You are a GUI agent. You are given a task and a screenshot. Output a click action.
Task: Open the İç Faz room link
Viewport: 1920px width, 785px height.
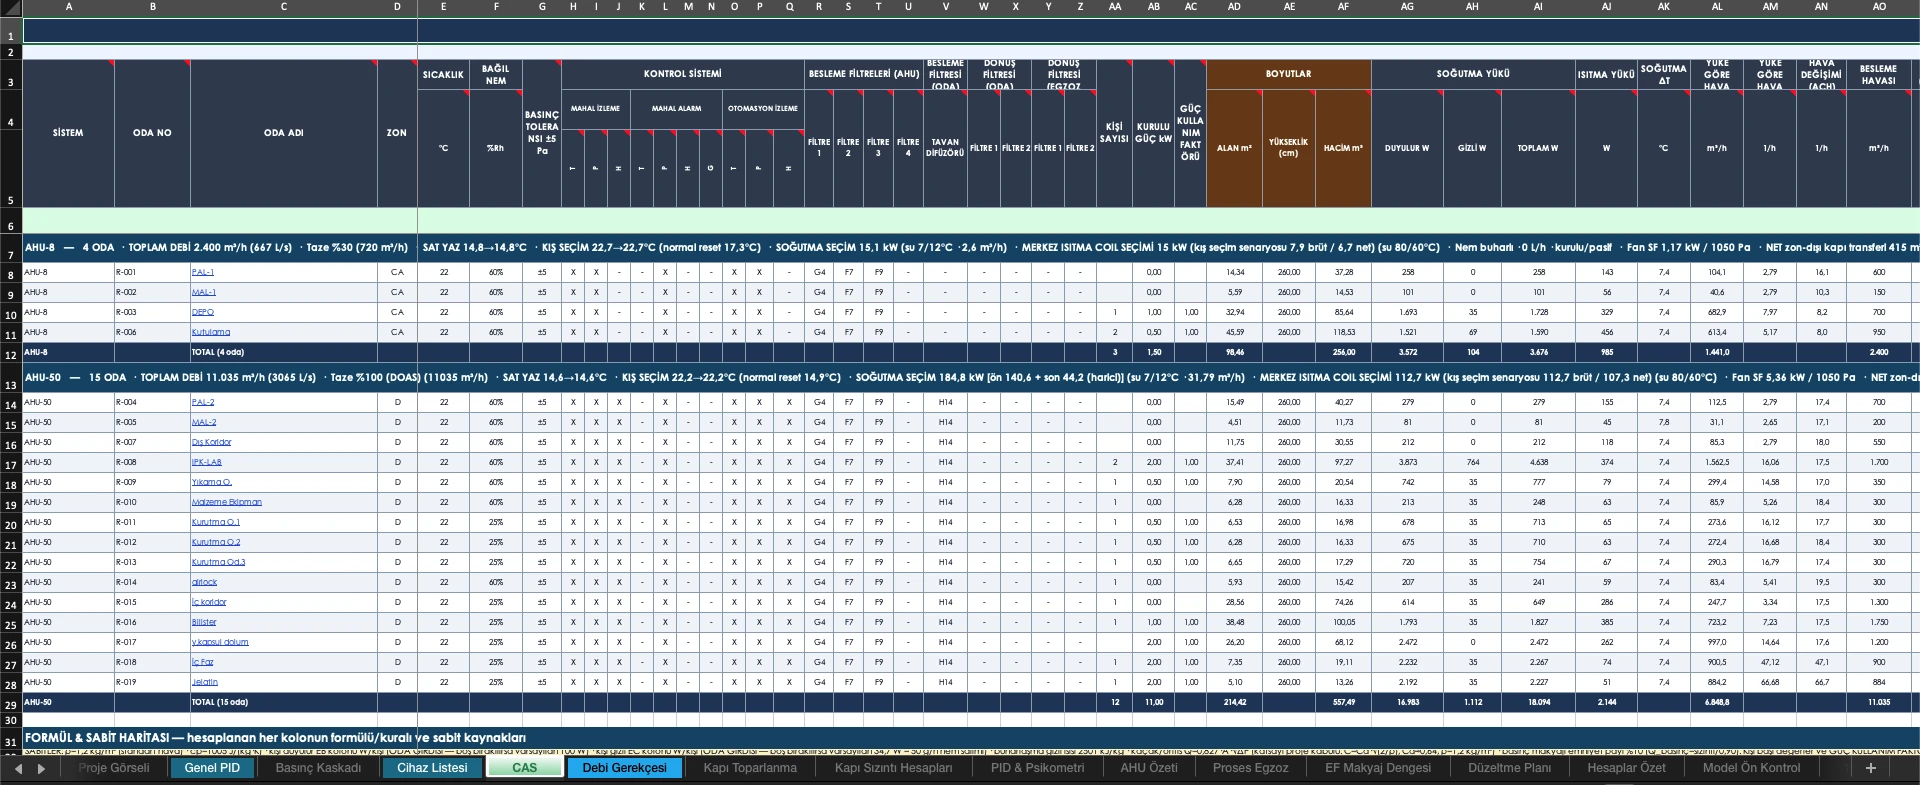pyautogui.click(x=202, y=662)
